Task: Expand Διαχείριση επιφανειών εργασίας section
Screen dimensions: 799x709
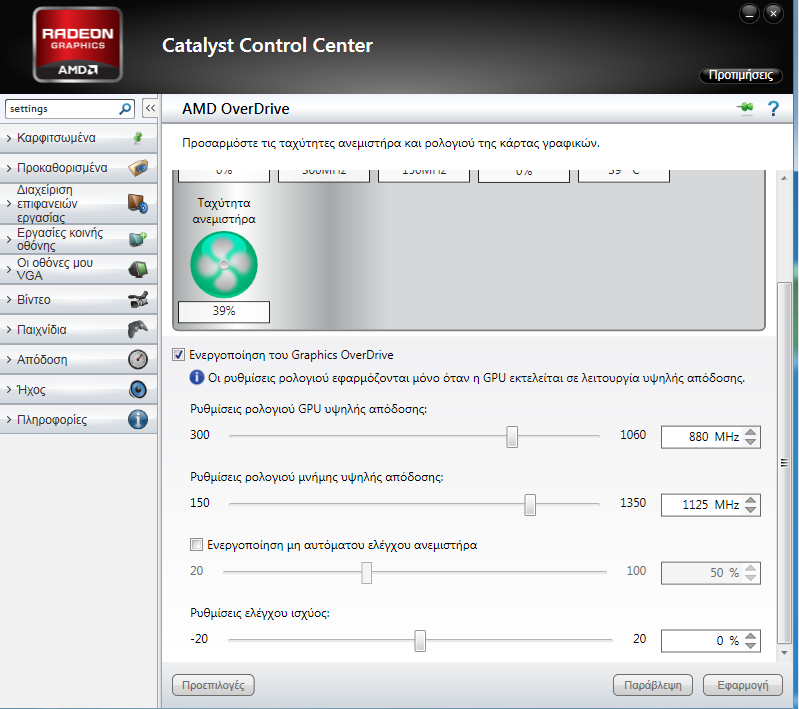Action: coord(78,203)
